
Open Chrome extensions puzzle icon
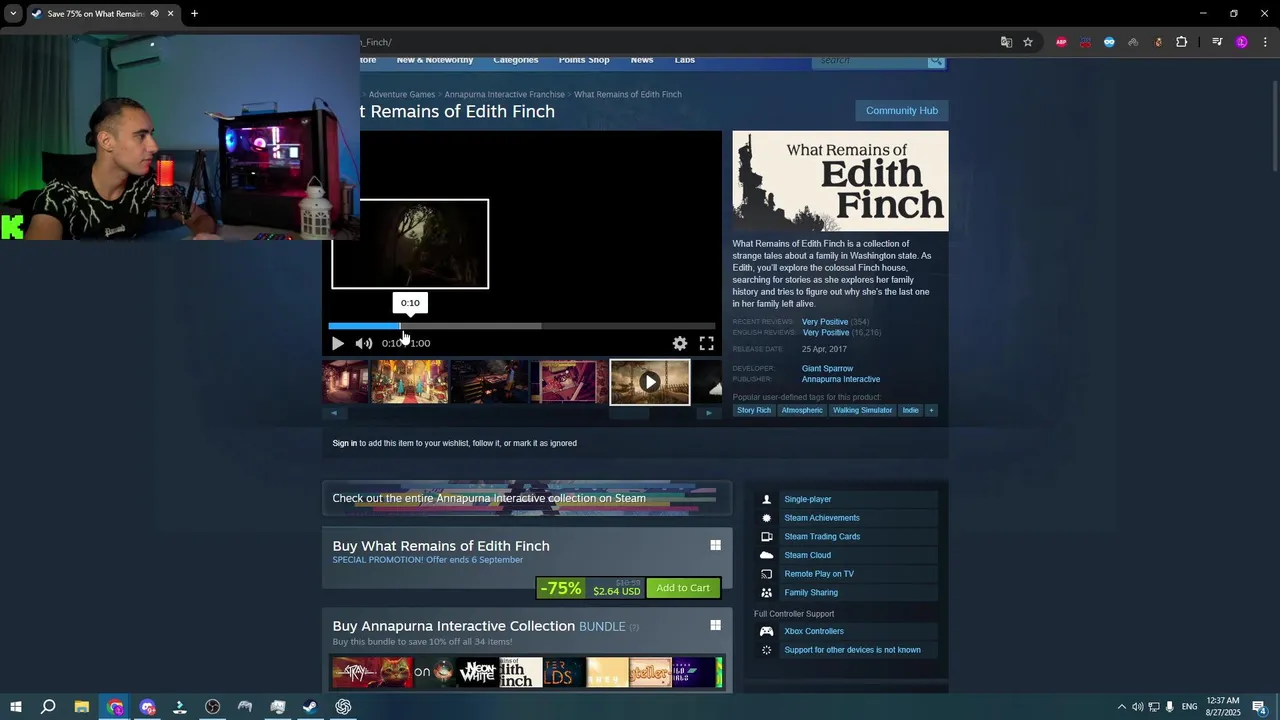1182,42
